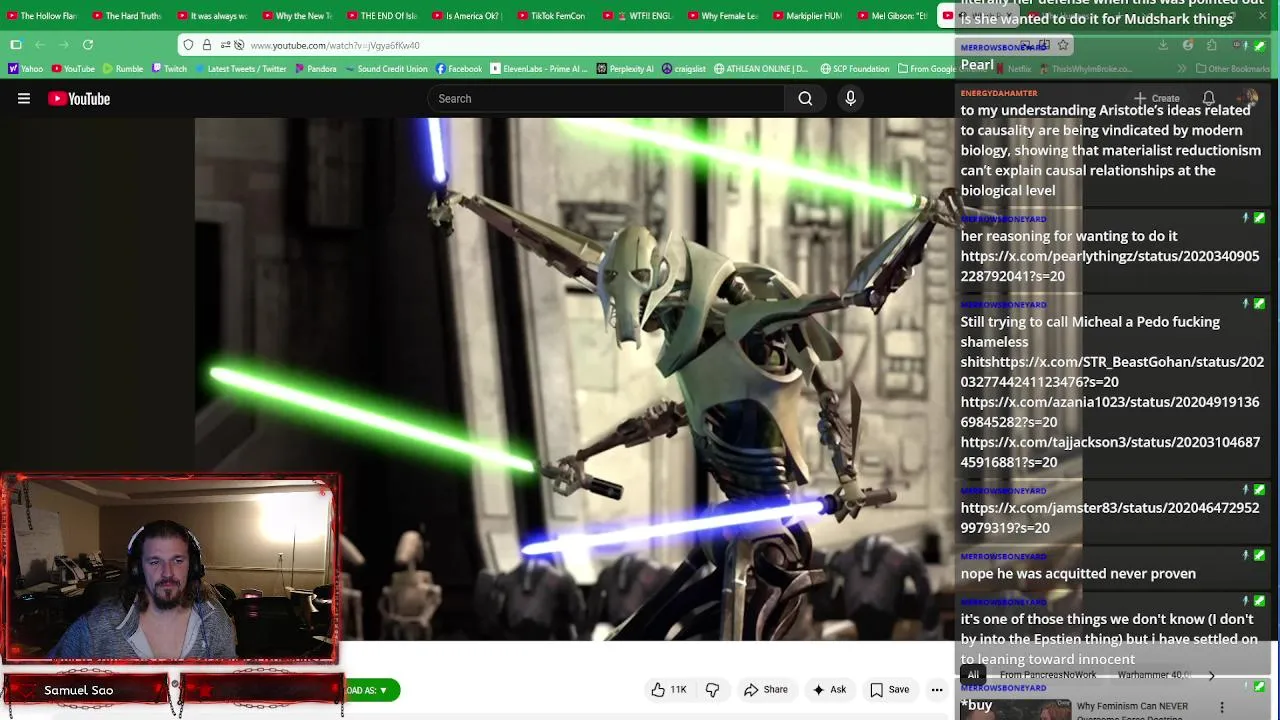1280x720 pixels.
Task: Ask about this video
Action: click(x=829, y=690)
